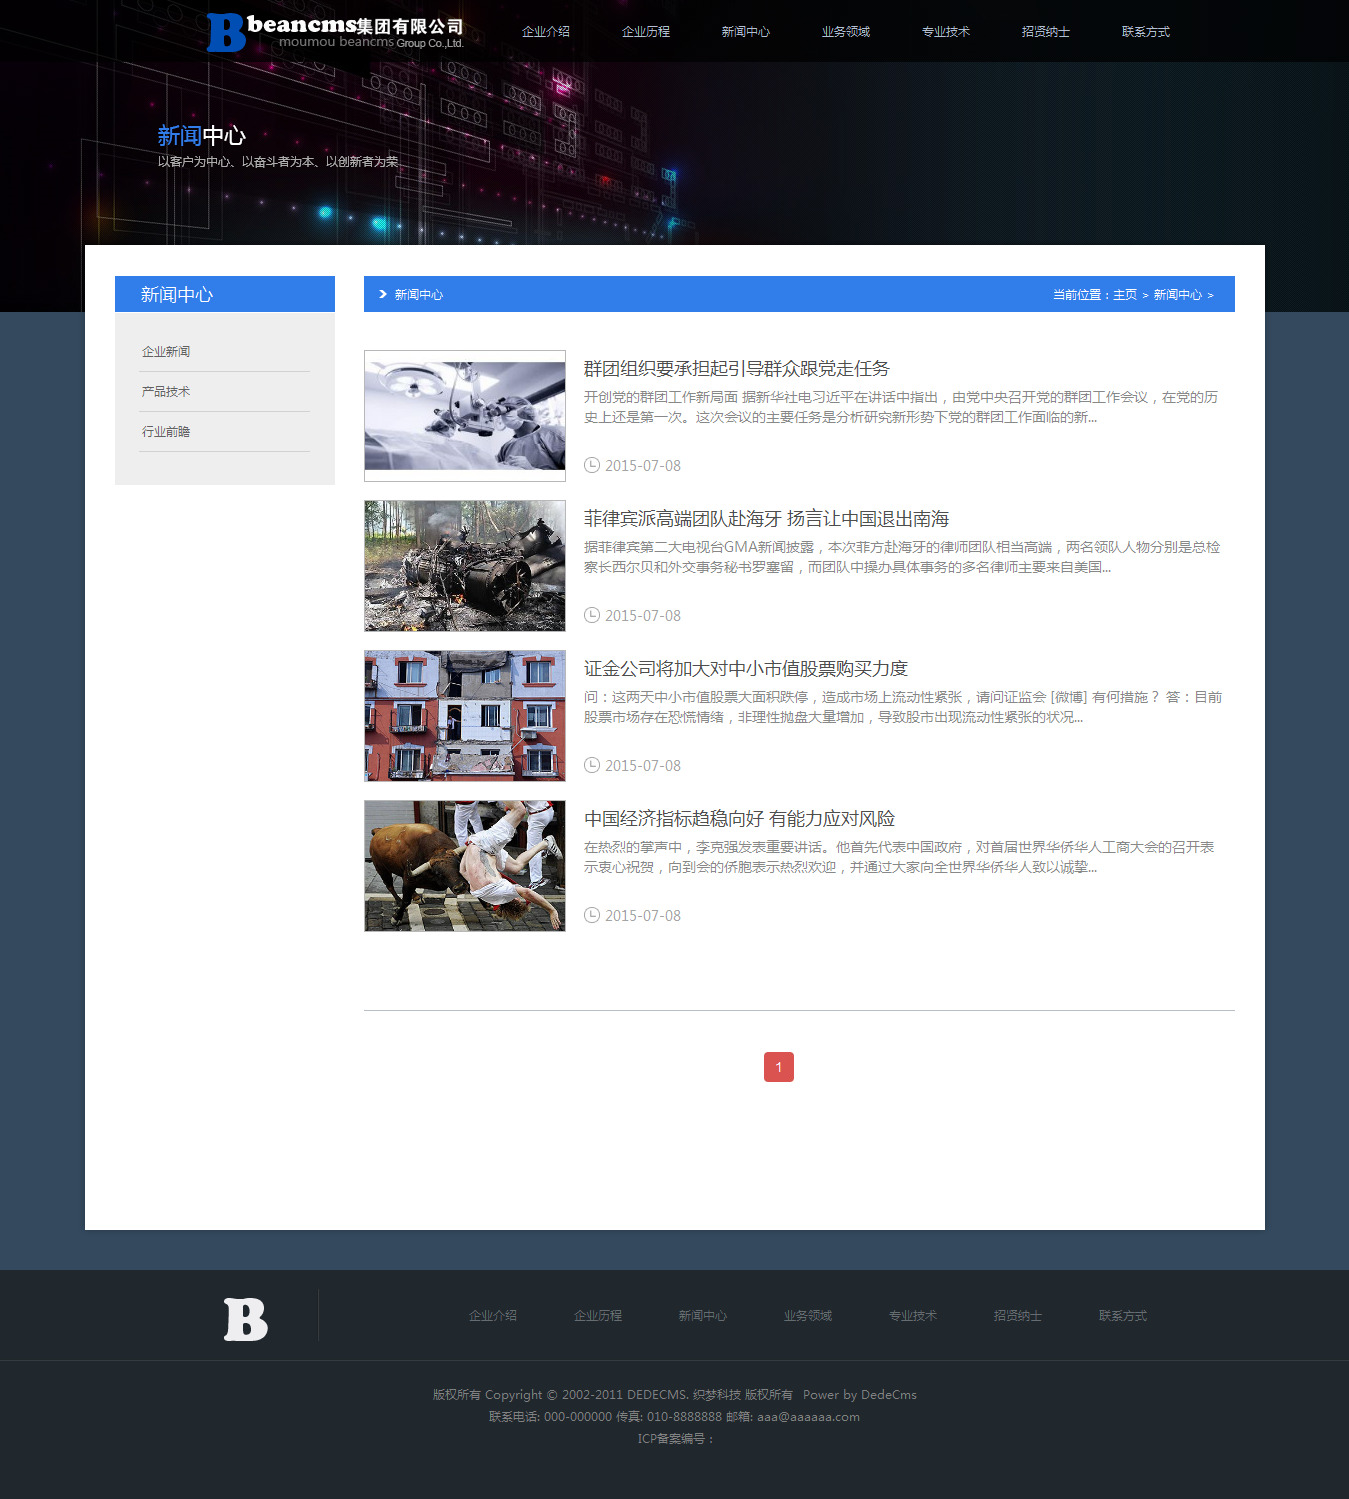Open the 产品技术 sidebar category

[166, 392]
